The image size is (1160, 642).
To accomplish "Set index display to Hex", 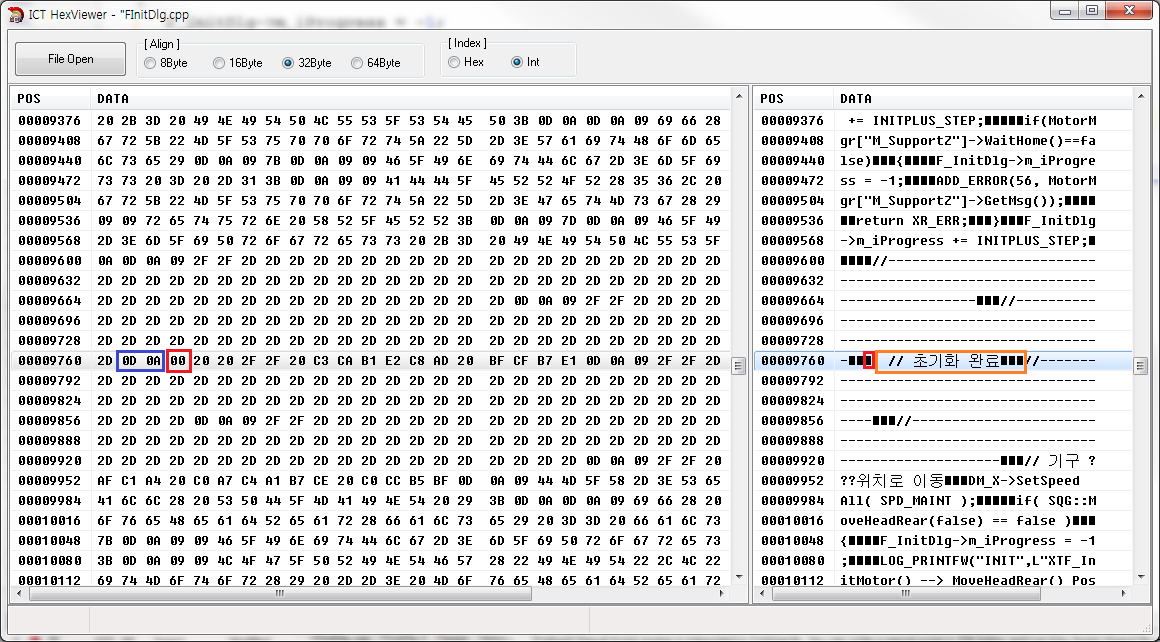I will 454,62.
